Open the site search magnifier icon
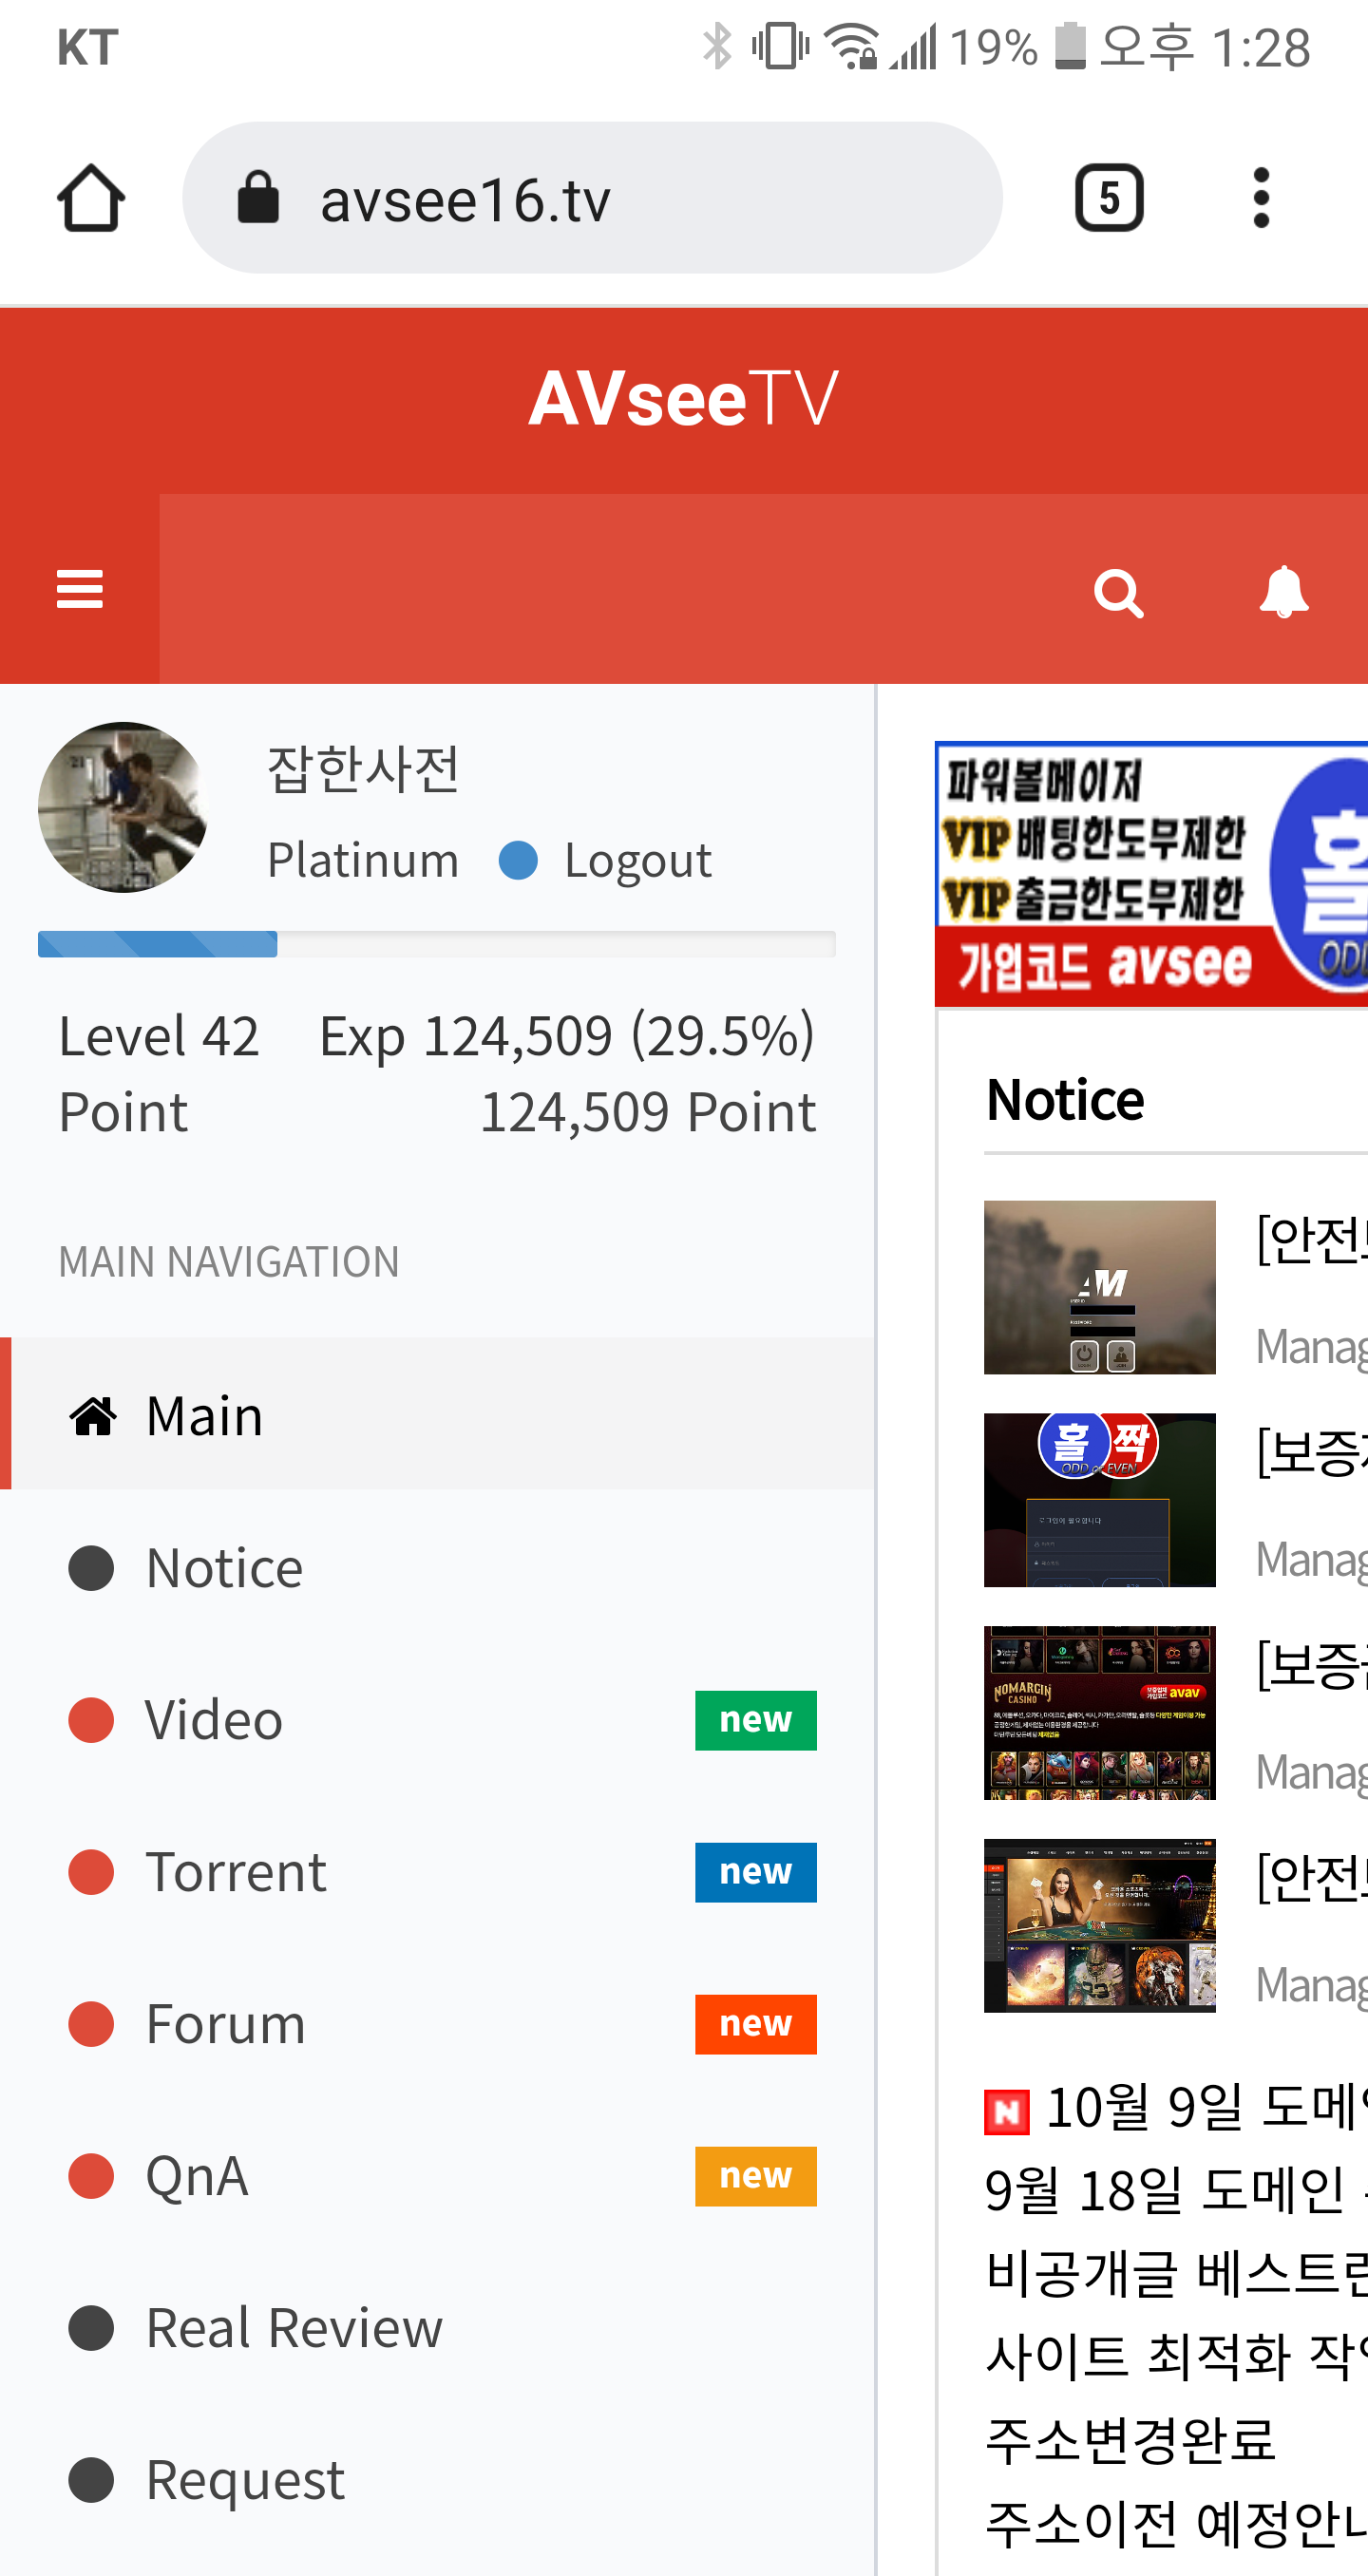Viewport: 1368px width, 2576px height. click(x=1119, y=594)
